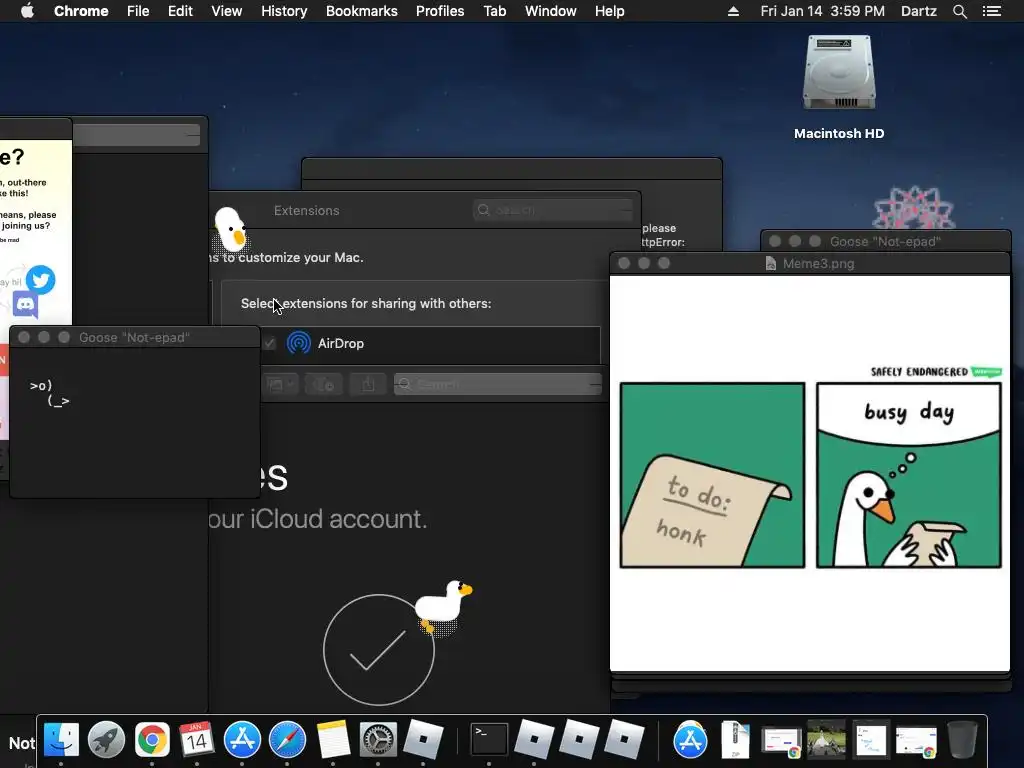Screen dimensions: 1024x768
Task: Launch Safari compass icon in dock
Action: (287, 740)
